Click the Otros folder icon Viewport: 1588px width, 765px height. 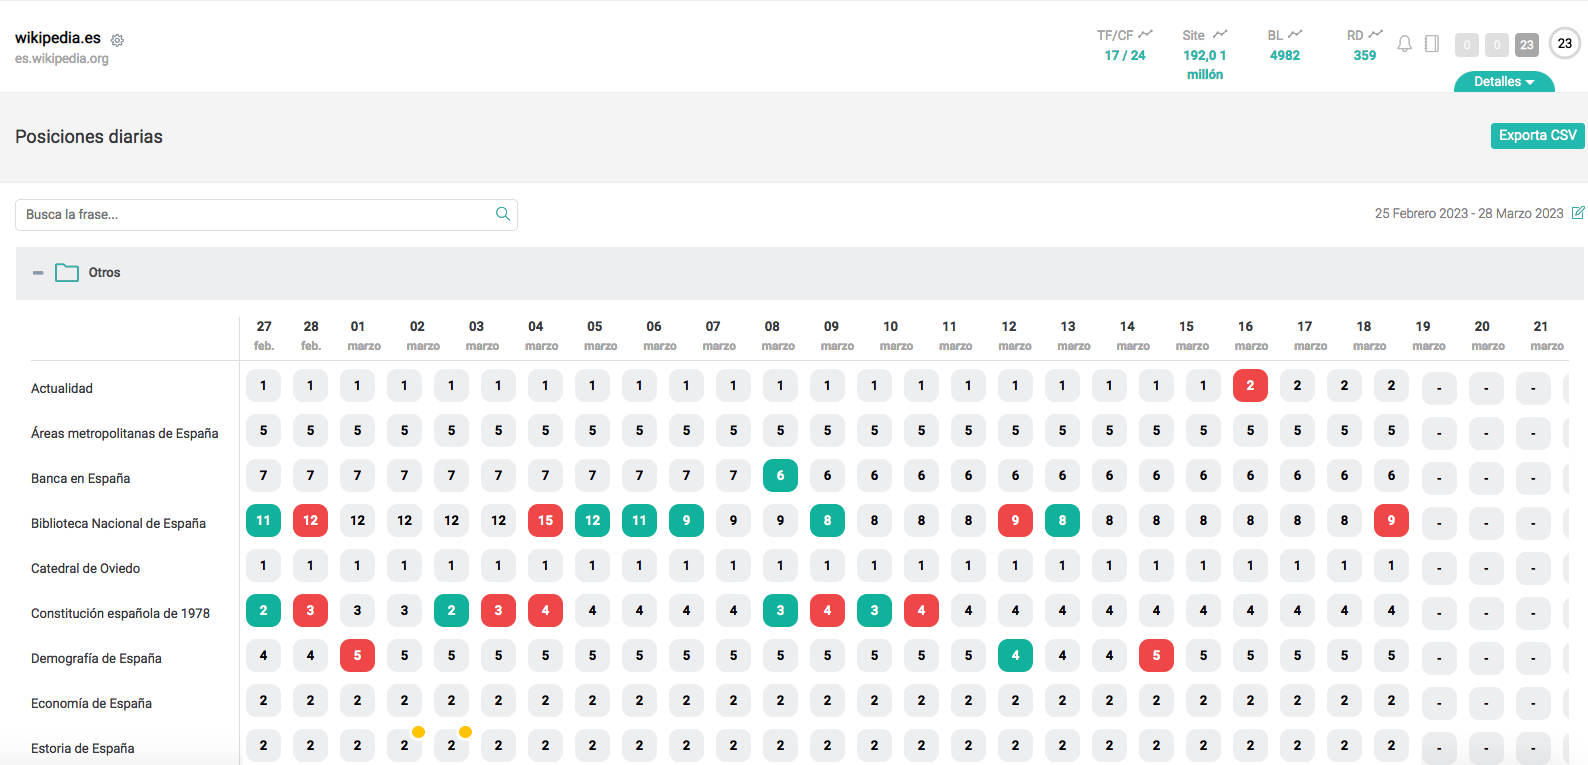67,272
